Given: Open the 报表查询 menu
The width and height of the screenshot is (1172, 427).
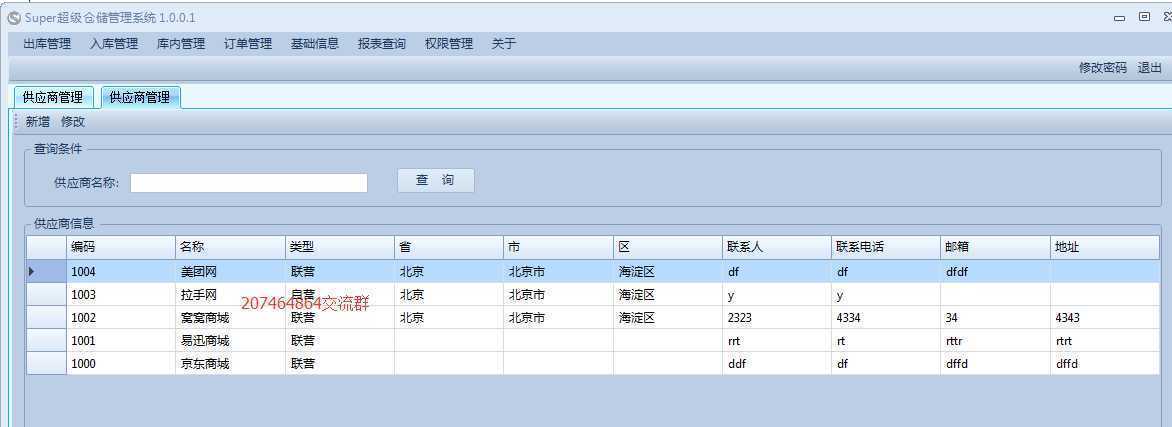Looking at the screenshot, I should 382,44.
